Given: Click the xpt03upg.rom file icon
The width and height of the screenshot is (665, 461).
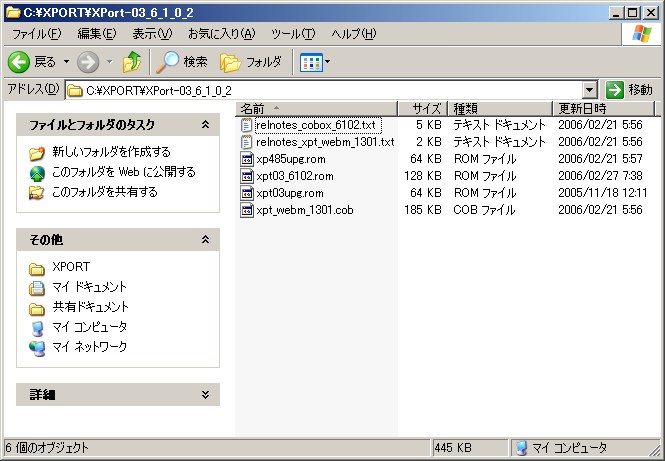Looking at the screenshot, I should click(246, 193).
